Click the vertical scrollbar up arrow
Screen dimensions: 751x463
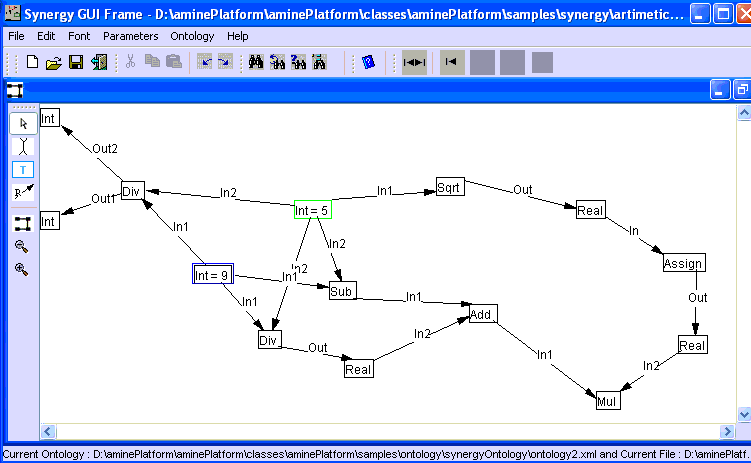(744, 113)
